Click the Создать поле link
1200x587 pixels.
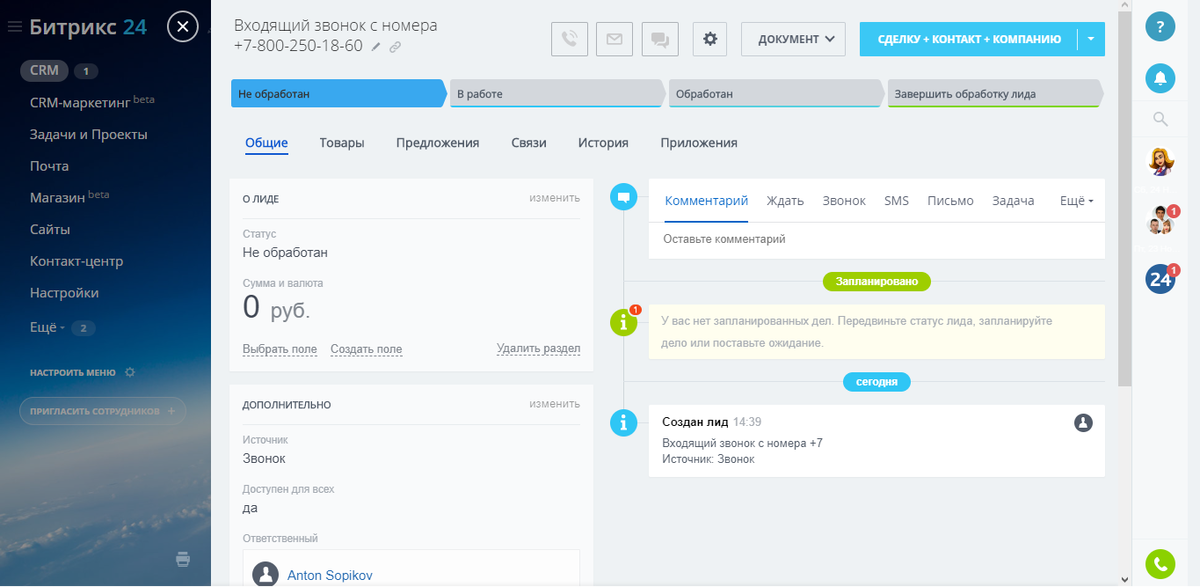[x=367, y=349]
